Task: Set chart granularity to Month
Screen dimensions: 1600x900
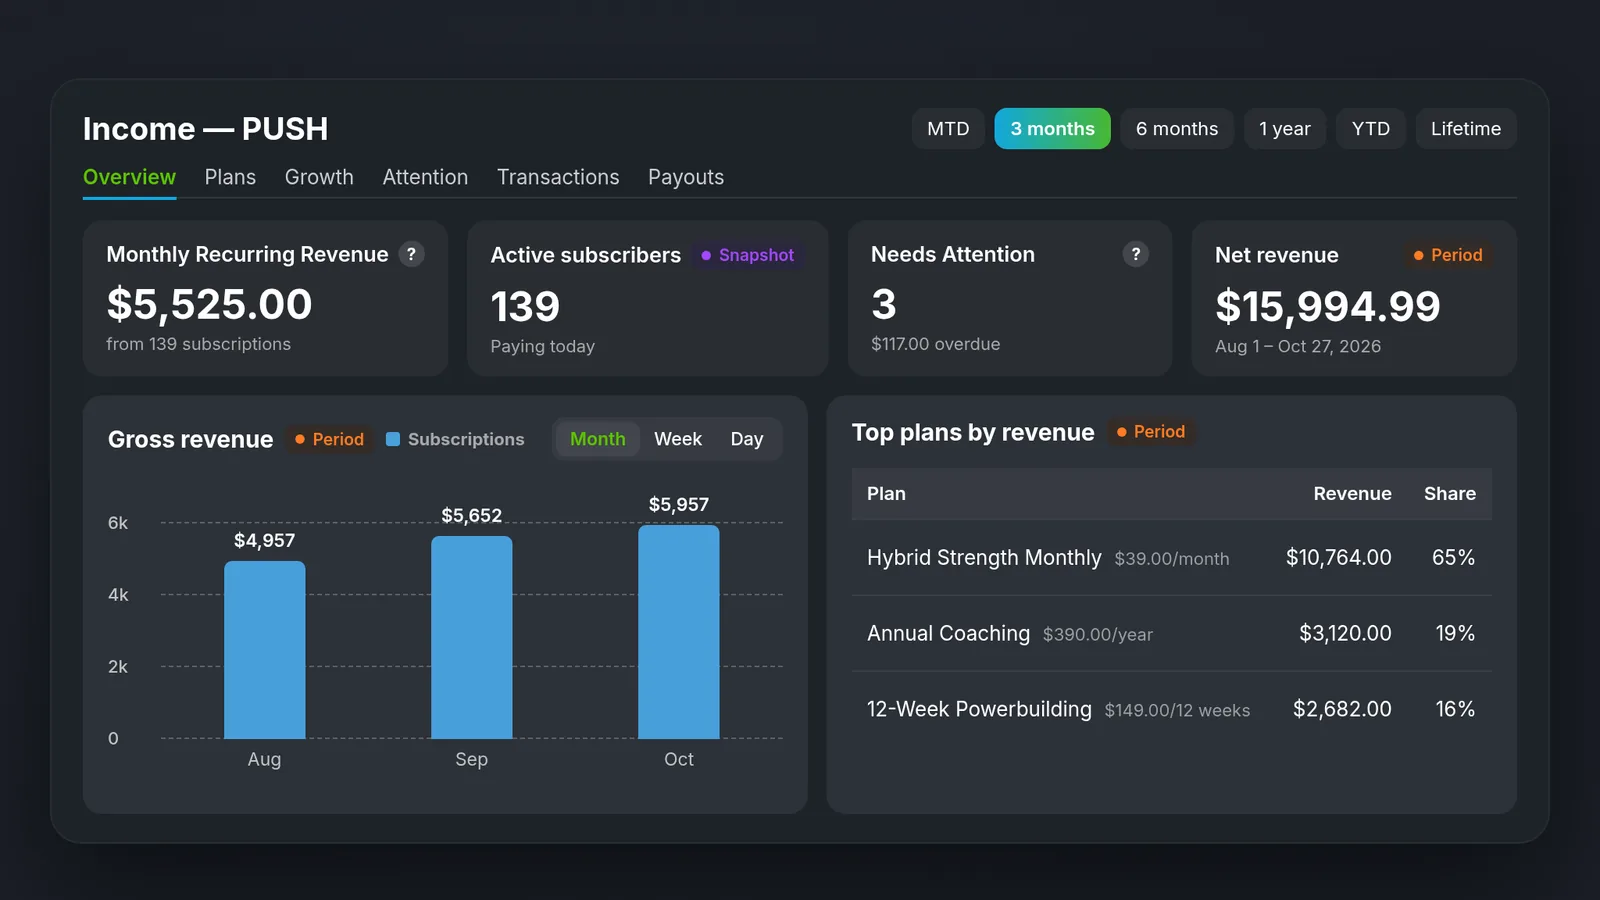Action: coord(598,439)
